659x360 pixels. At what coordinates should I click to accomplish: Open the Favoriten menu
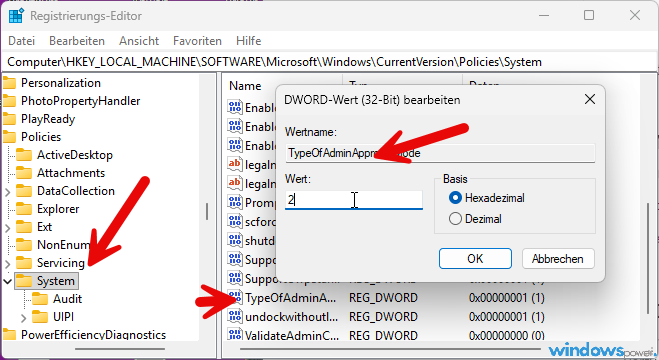[197, 41]
